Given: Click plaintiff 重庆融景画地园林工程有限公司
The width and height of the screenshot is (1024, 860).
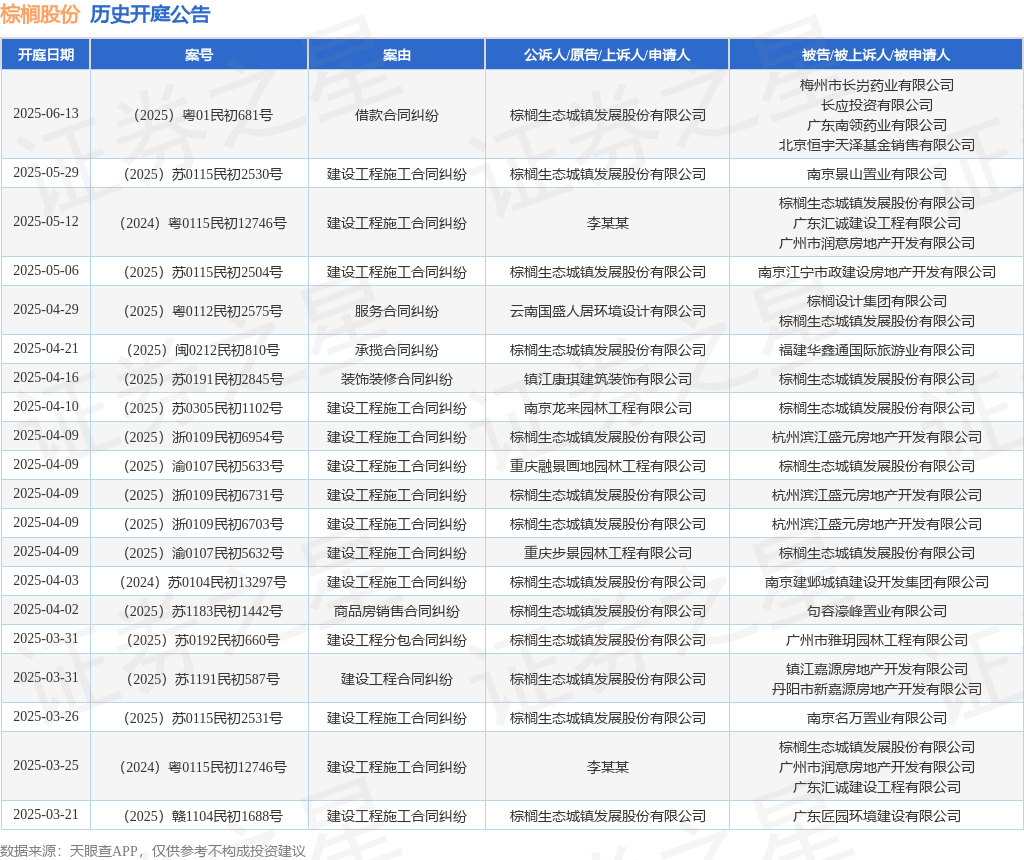Looking at the screenshot, I should [x=607, y=466].
